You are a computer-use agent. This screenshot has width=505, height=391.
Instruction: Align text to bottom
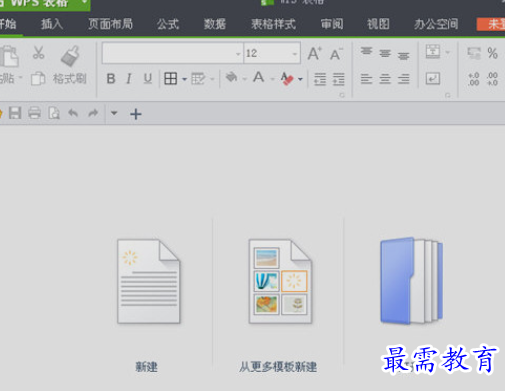pos(403,56)
